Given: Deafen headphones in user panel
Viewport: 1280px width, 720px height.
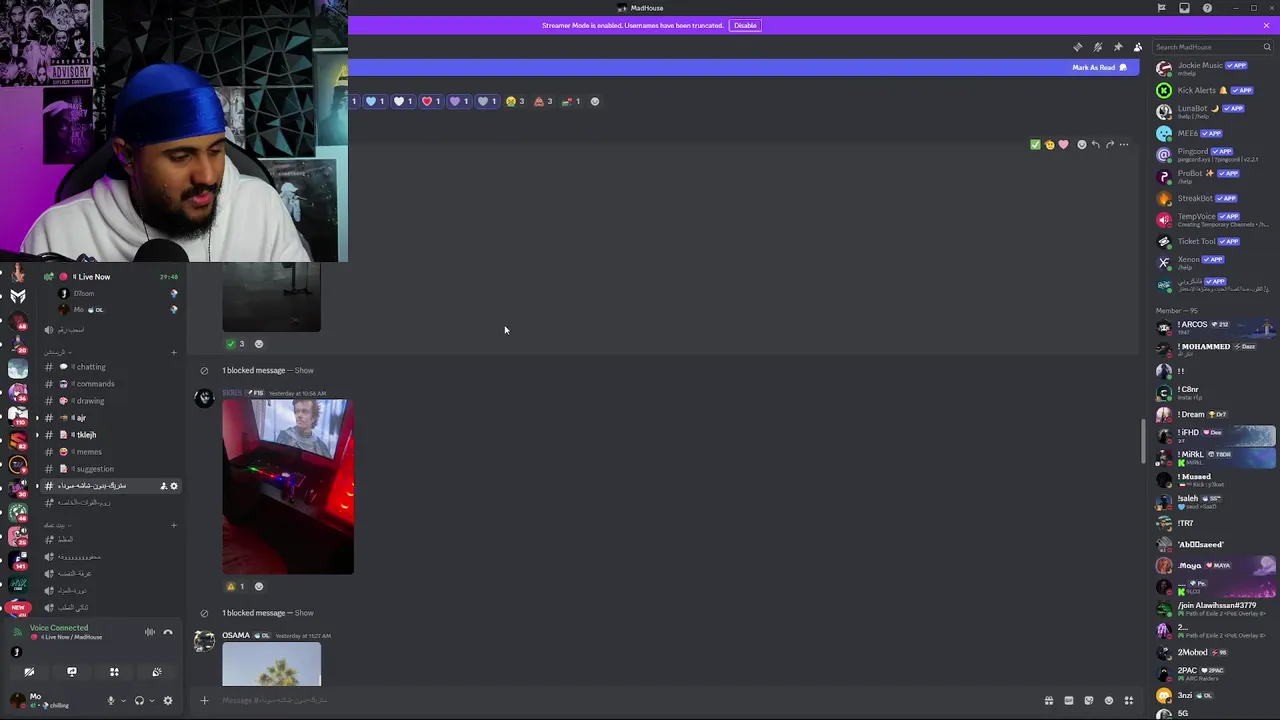Looking at the screenshot, I should [x=139, y=701].
